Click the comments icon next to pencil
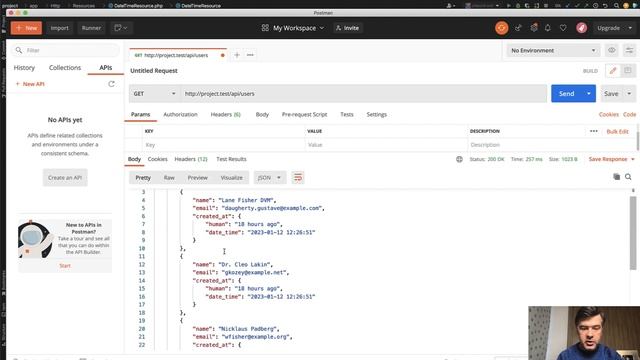Image resolution: width=640 pixels, height=360 pixels. tap(627, 71)
